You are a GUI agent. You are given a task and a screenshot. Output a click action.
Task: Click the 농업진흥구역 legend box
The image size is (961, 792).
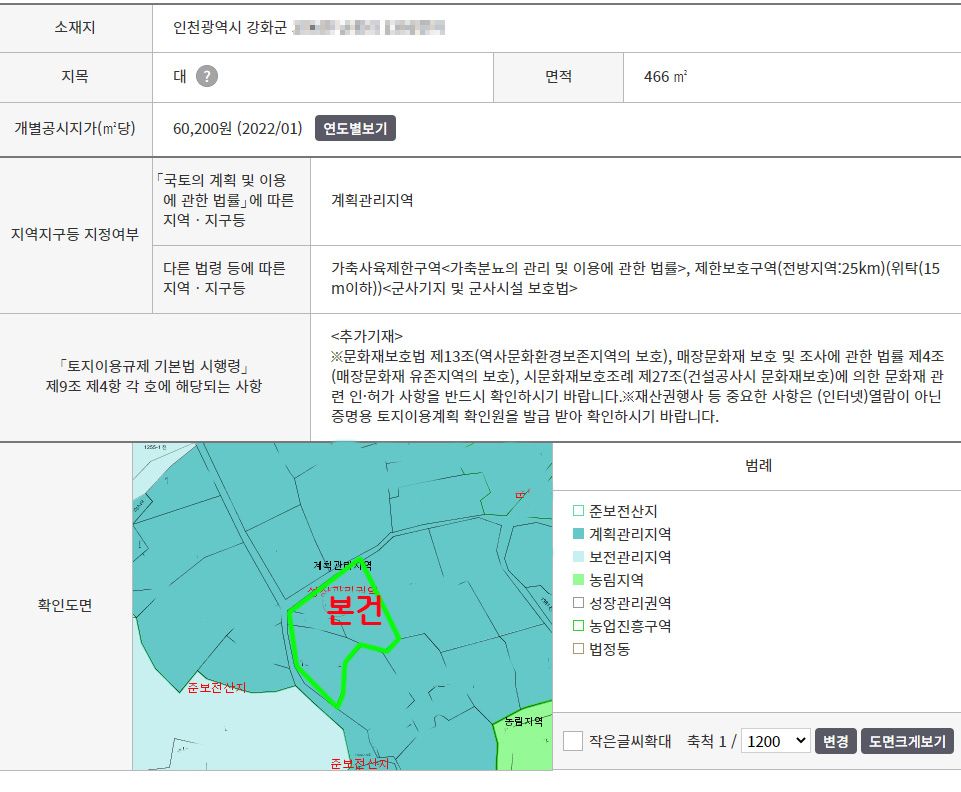tap(578, 626)
